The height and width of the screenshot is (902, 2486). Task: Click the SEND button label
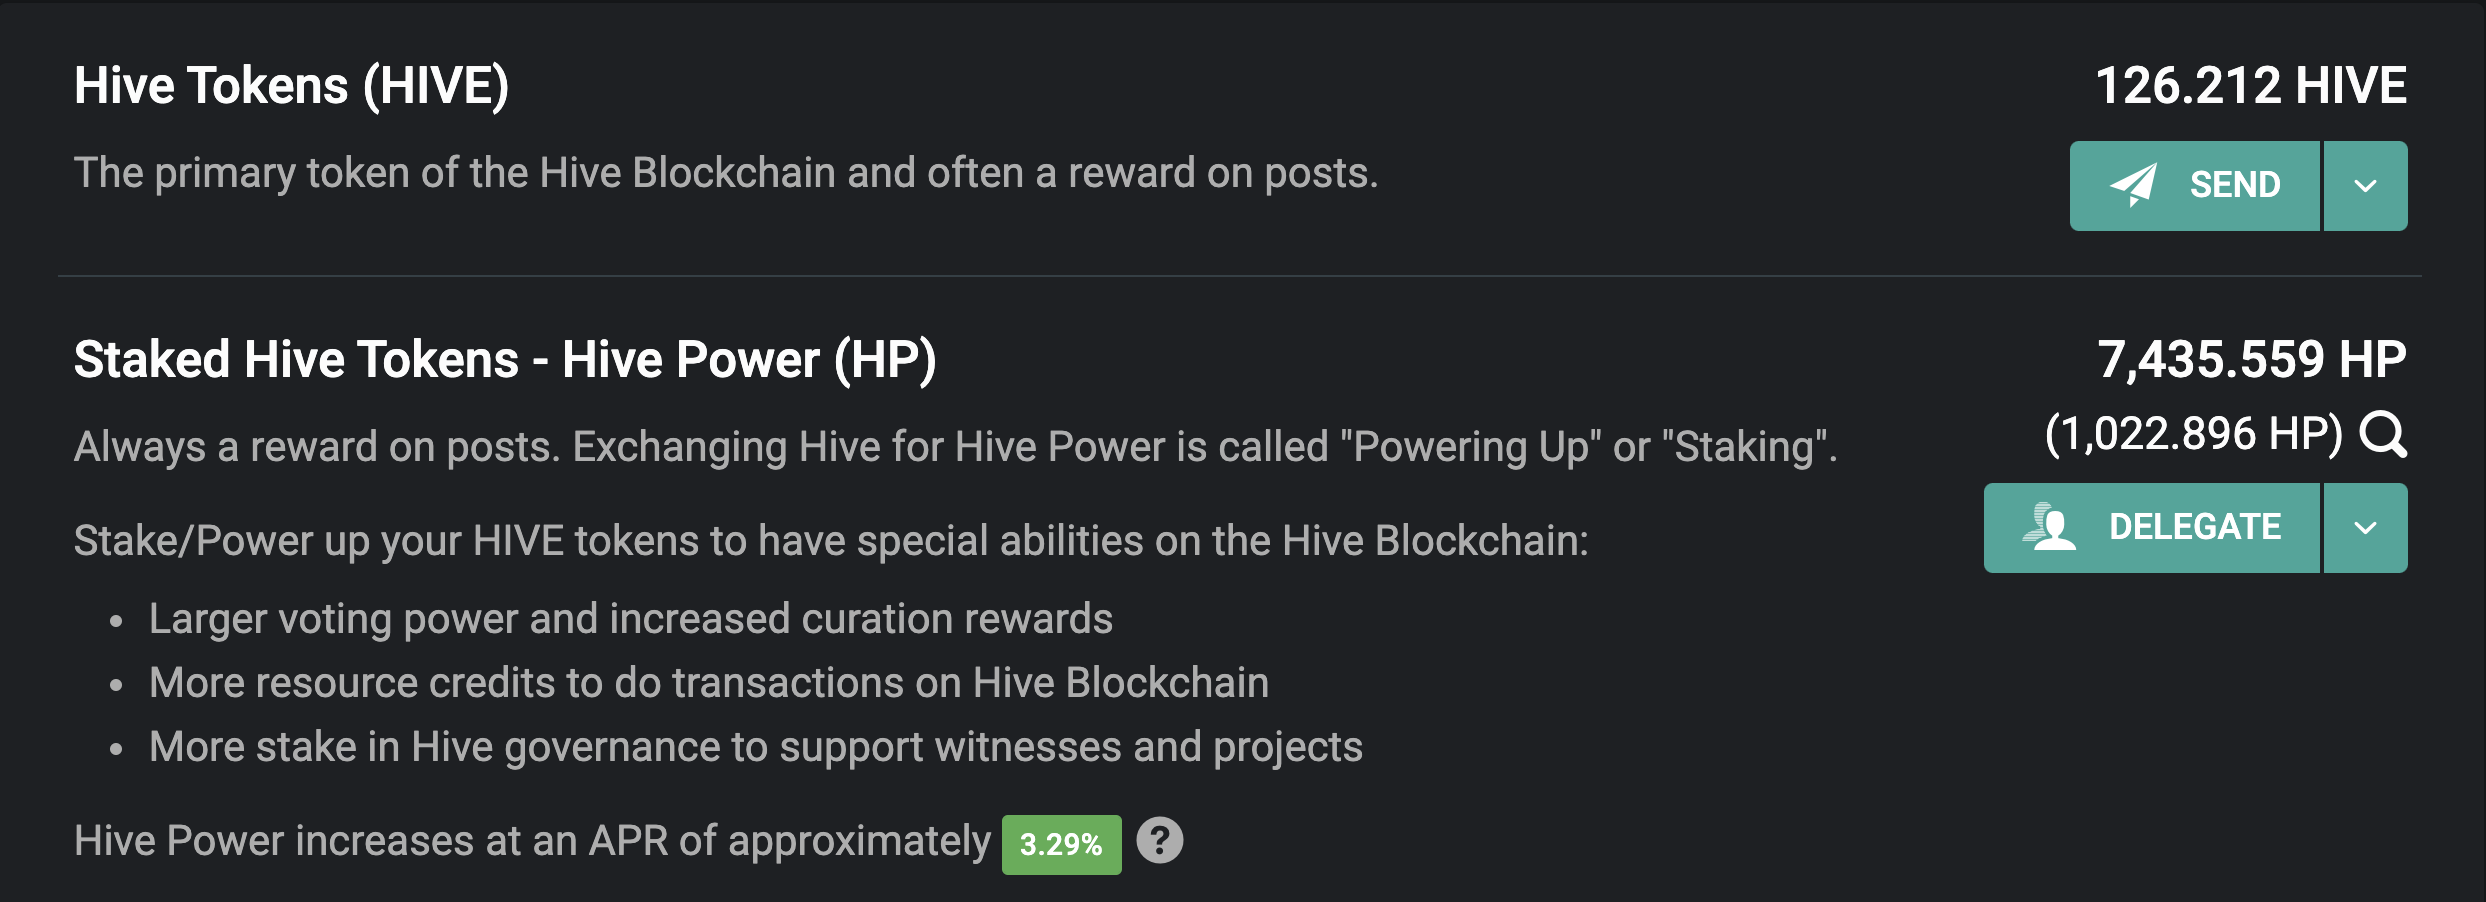click(x=2235, y=185)
